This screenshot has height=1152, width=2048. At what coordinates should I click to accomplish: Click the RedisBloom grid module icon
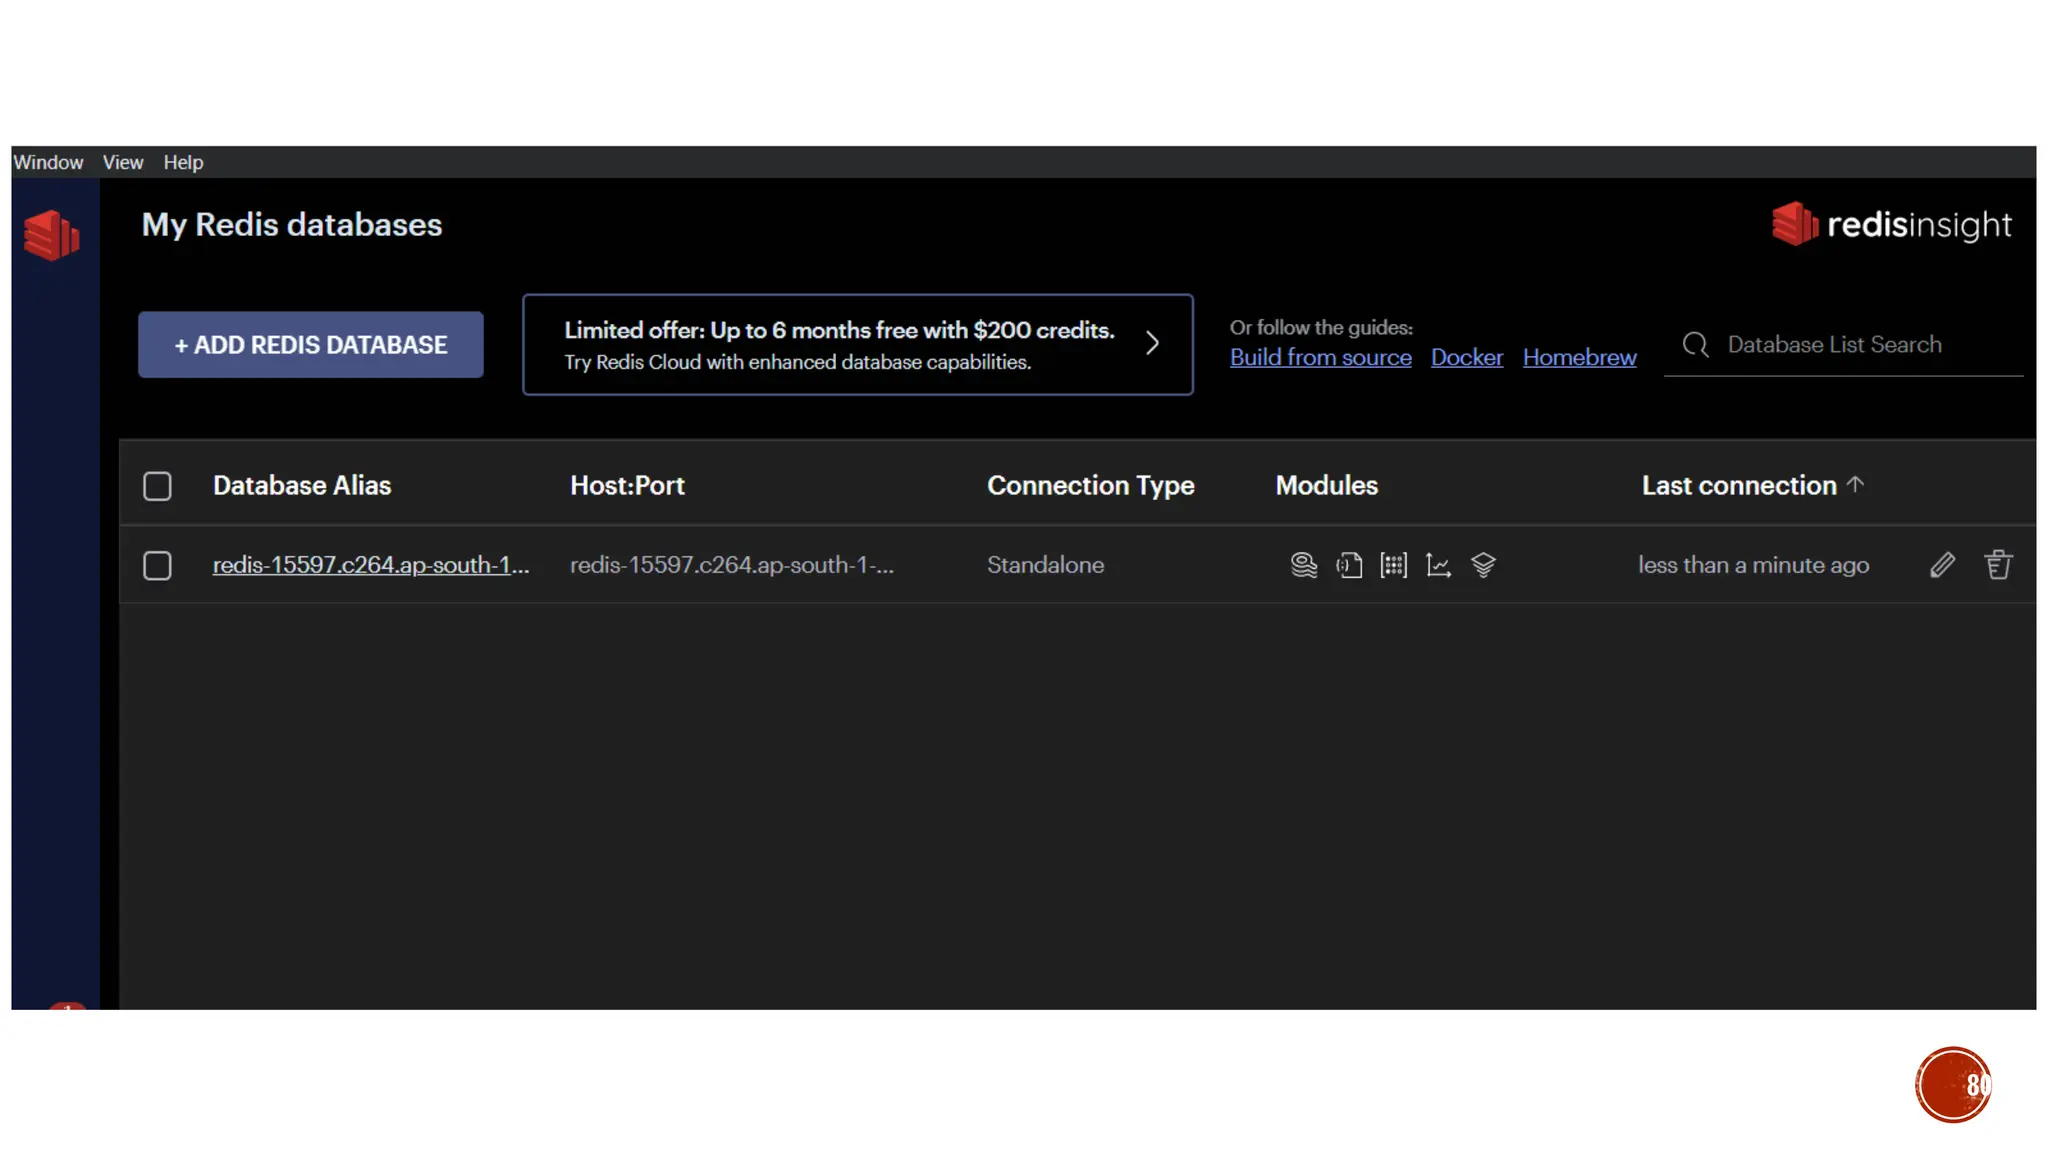(1393, 565)
